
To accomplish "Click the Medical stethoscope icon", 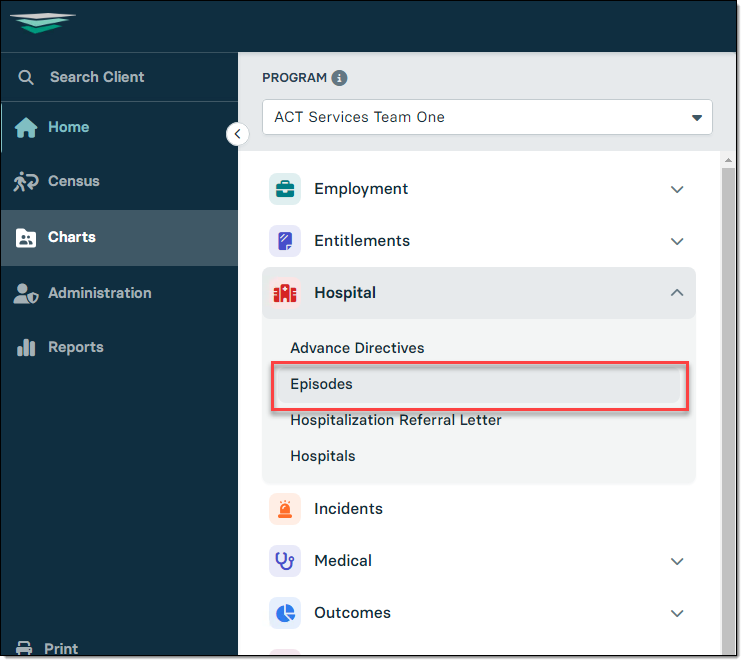I will click(285, 562).
